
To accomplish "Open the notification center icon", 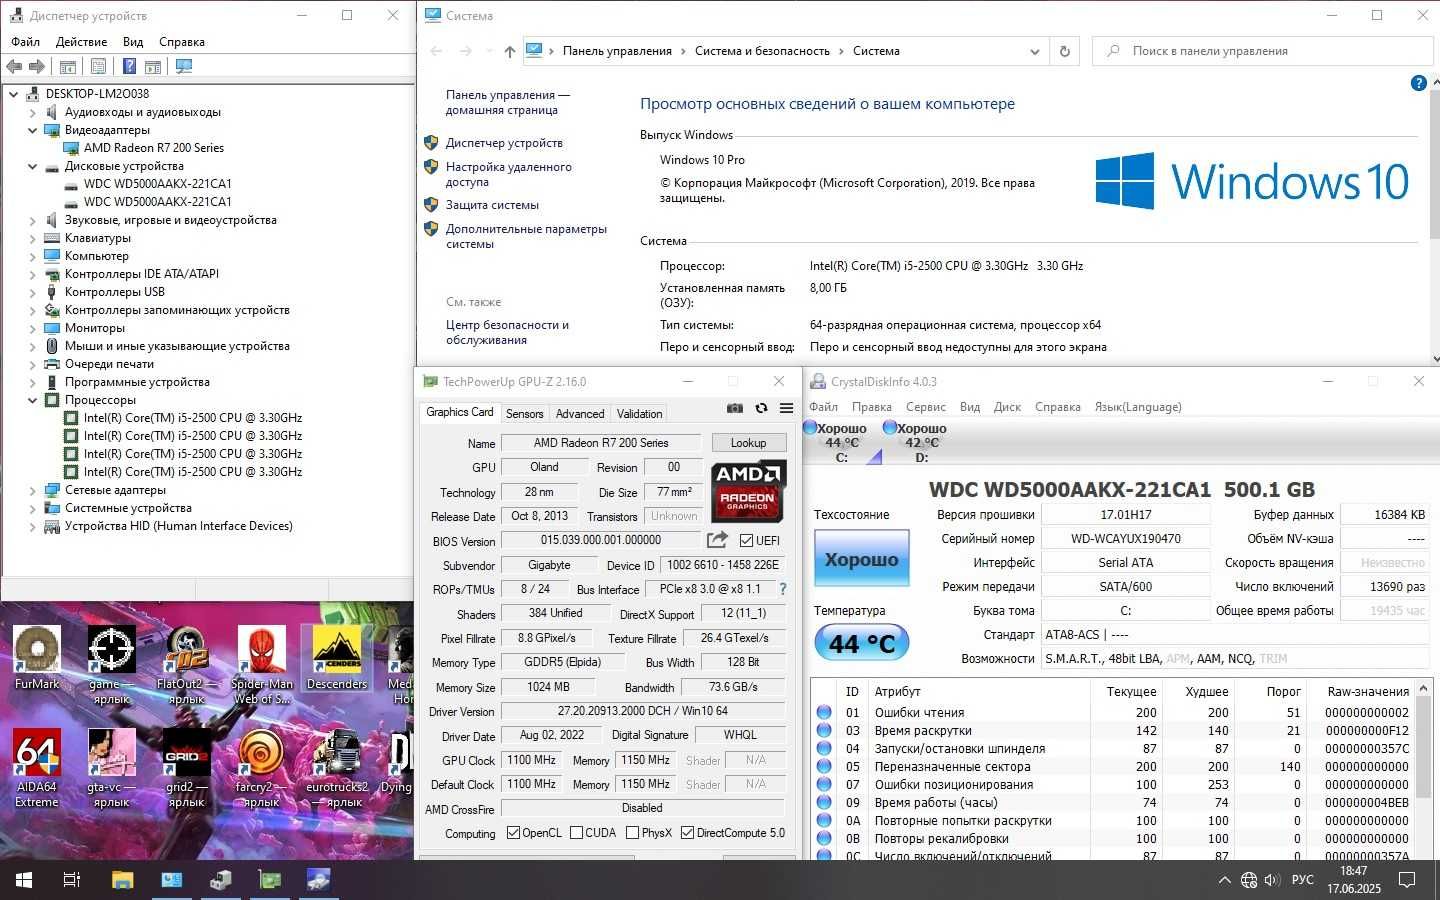I will [1407, 880].
